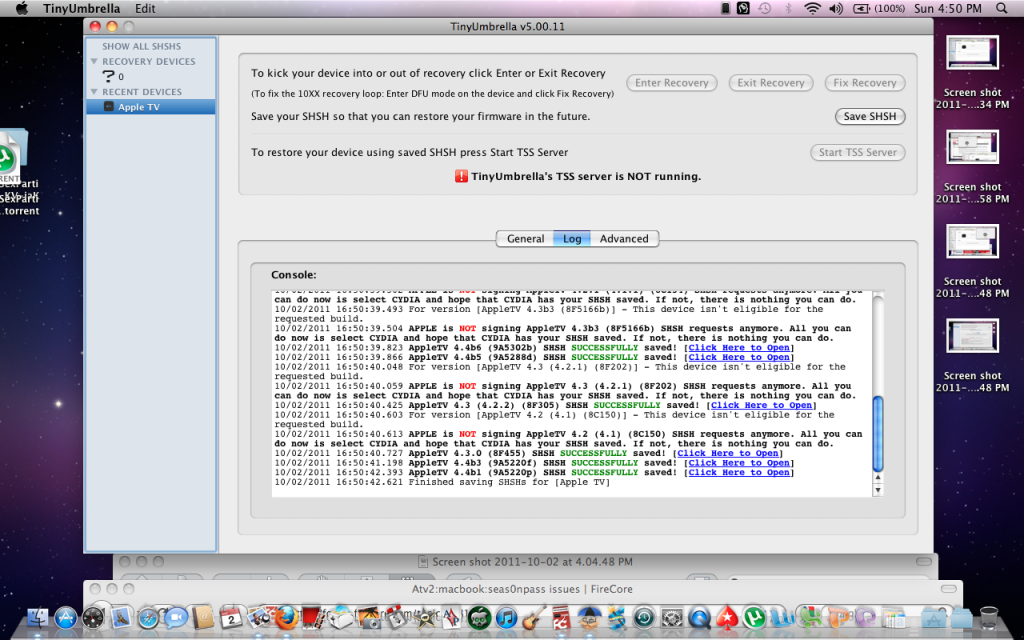Launch App Store from the Dock
1024x640 pixels.
point(65,618)
